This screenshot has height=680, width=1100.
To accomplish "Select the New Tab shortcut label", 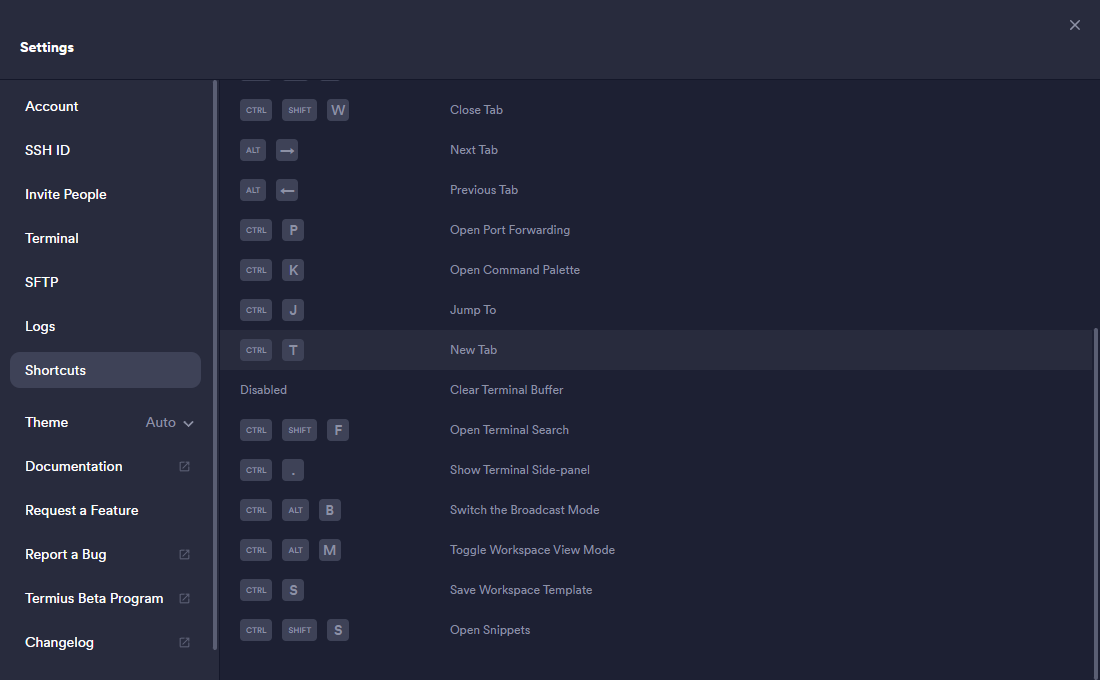I will pyautogui.click(x=474, y=350).
